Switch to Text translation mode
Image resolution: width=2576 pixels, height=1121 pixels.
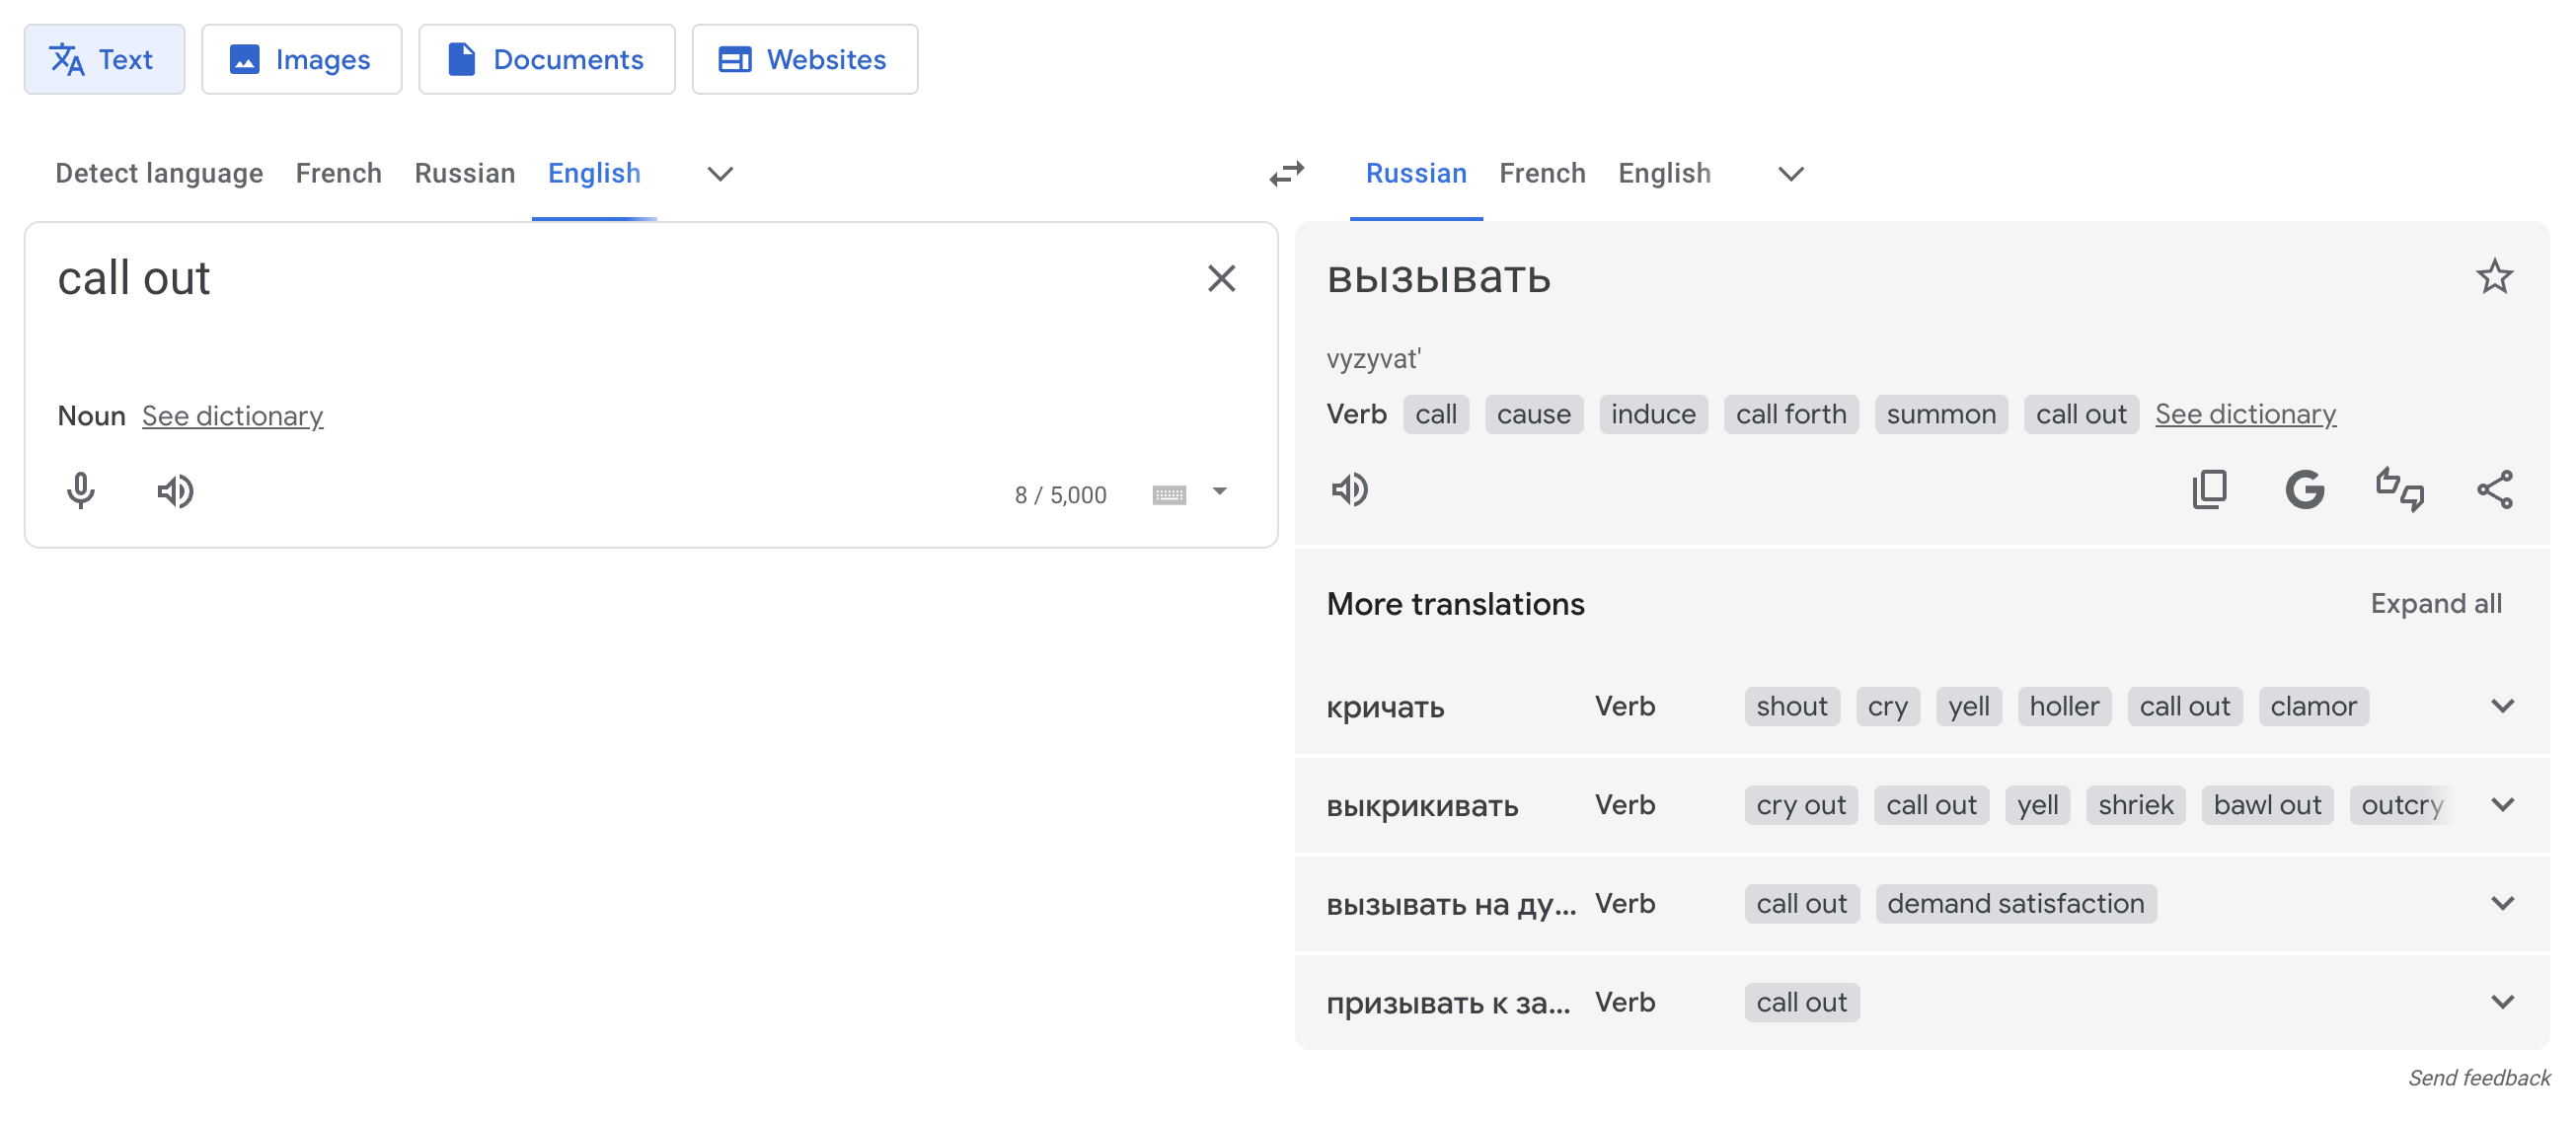104,60
